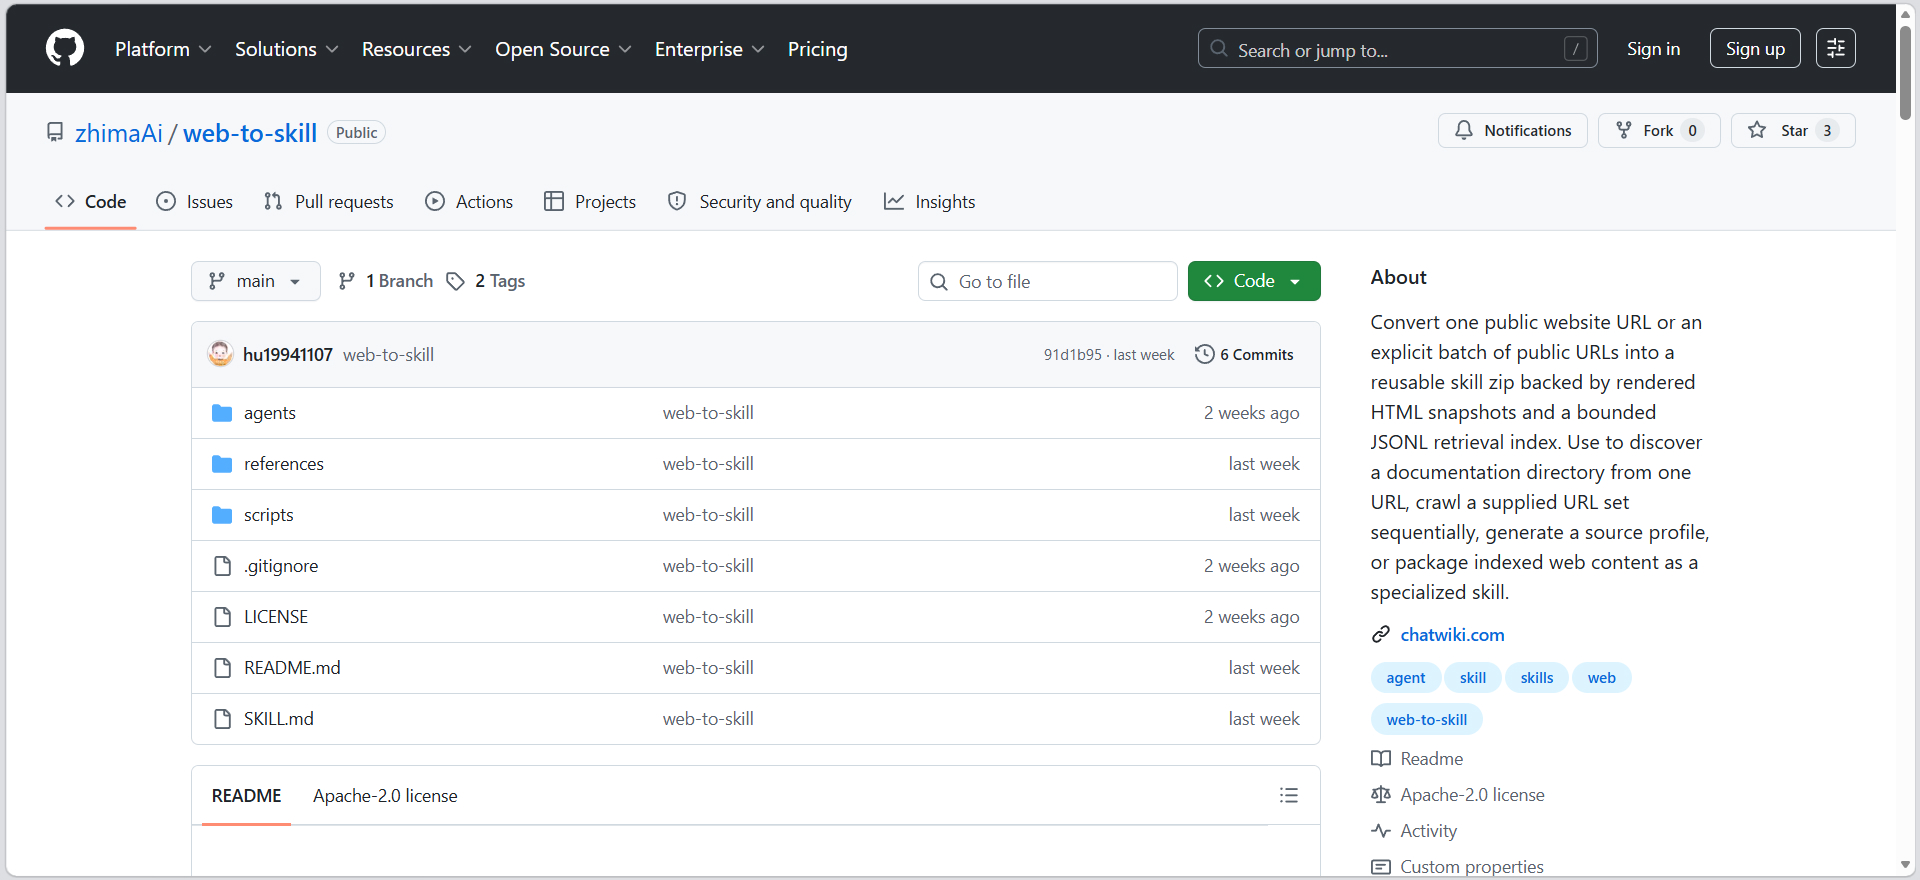Click the star icon to star repository

coord(1757,130)
